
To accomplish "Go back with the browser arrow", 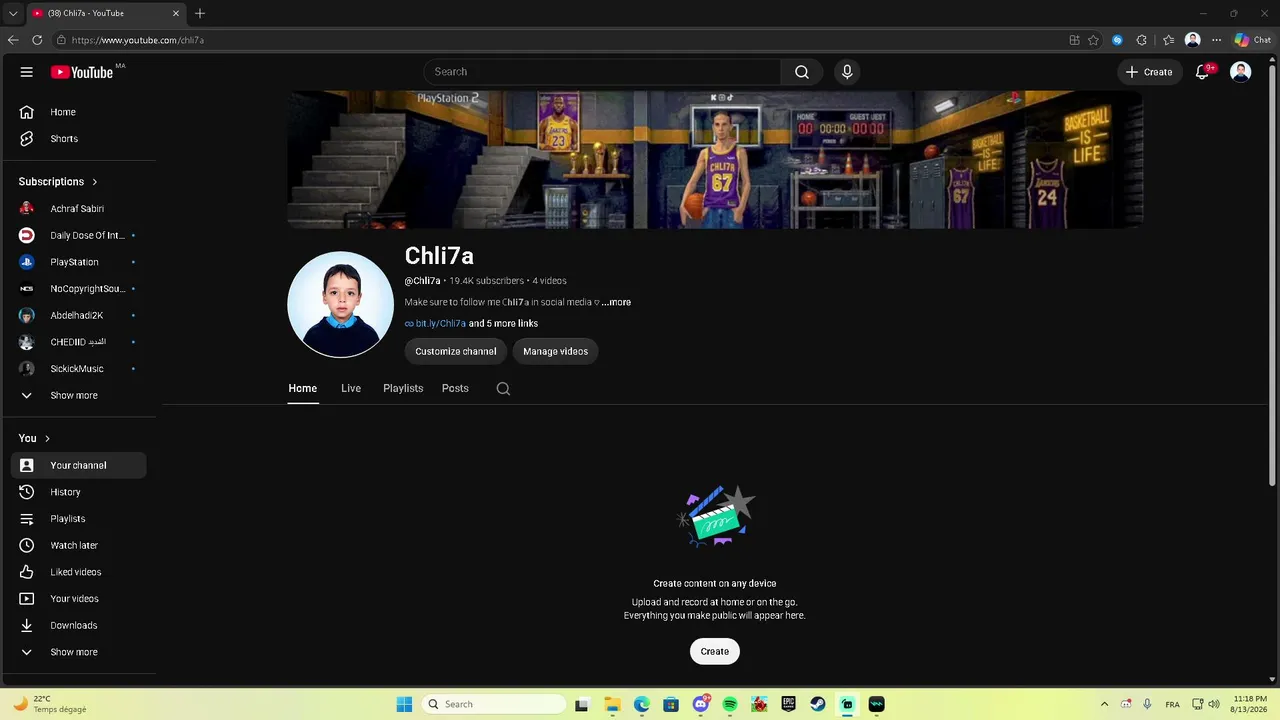I will 13,40.
